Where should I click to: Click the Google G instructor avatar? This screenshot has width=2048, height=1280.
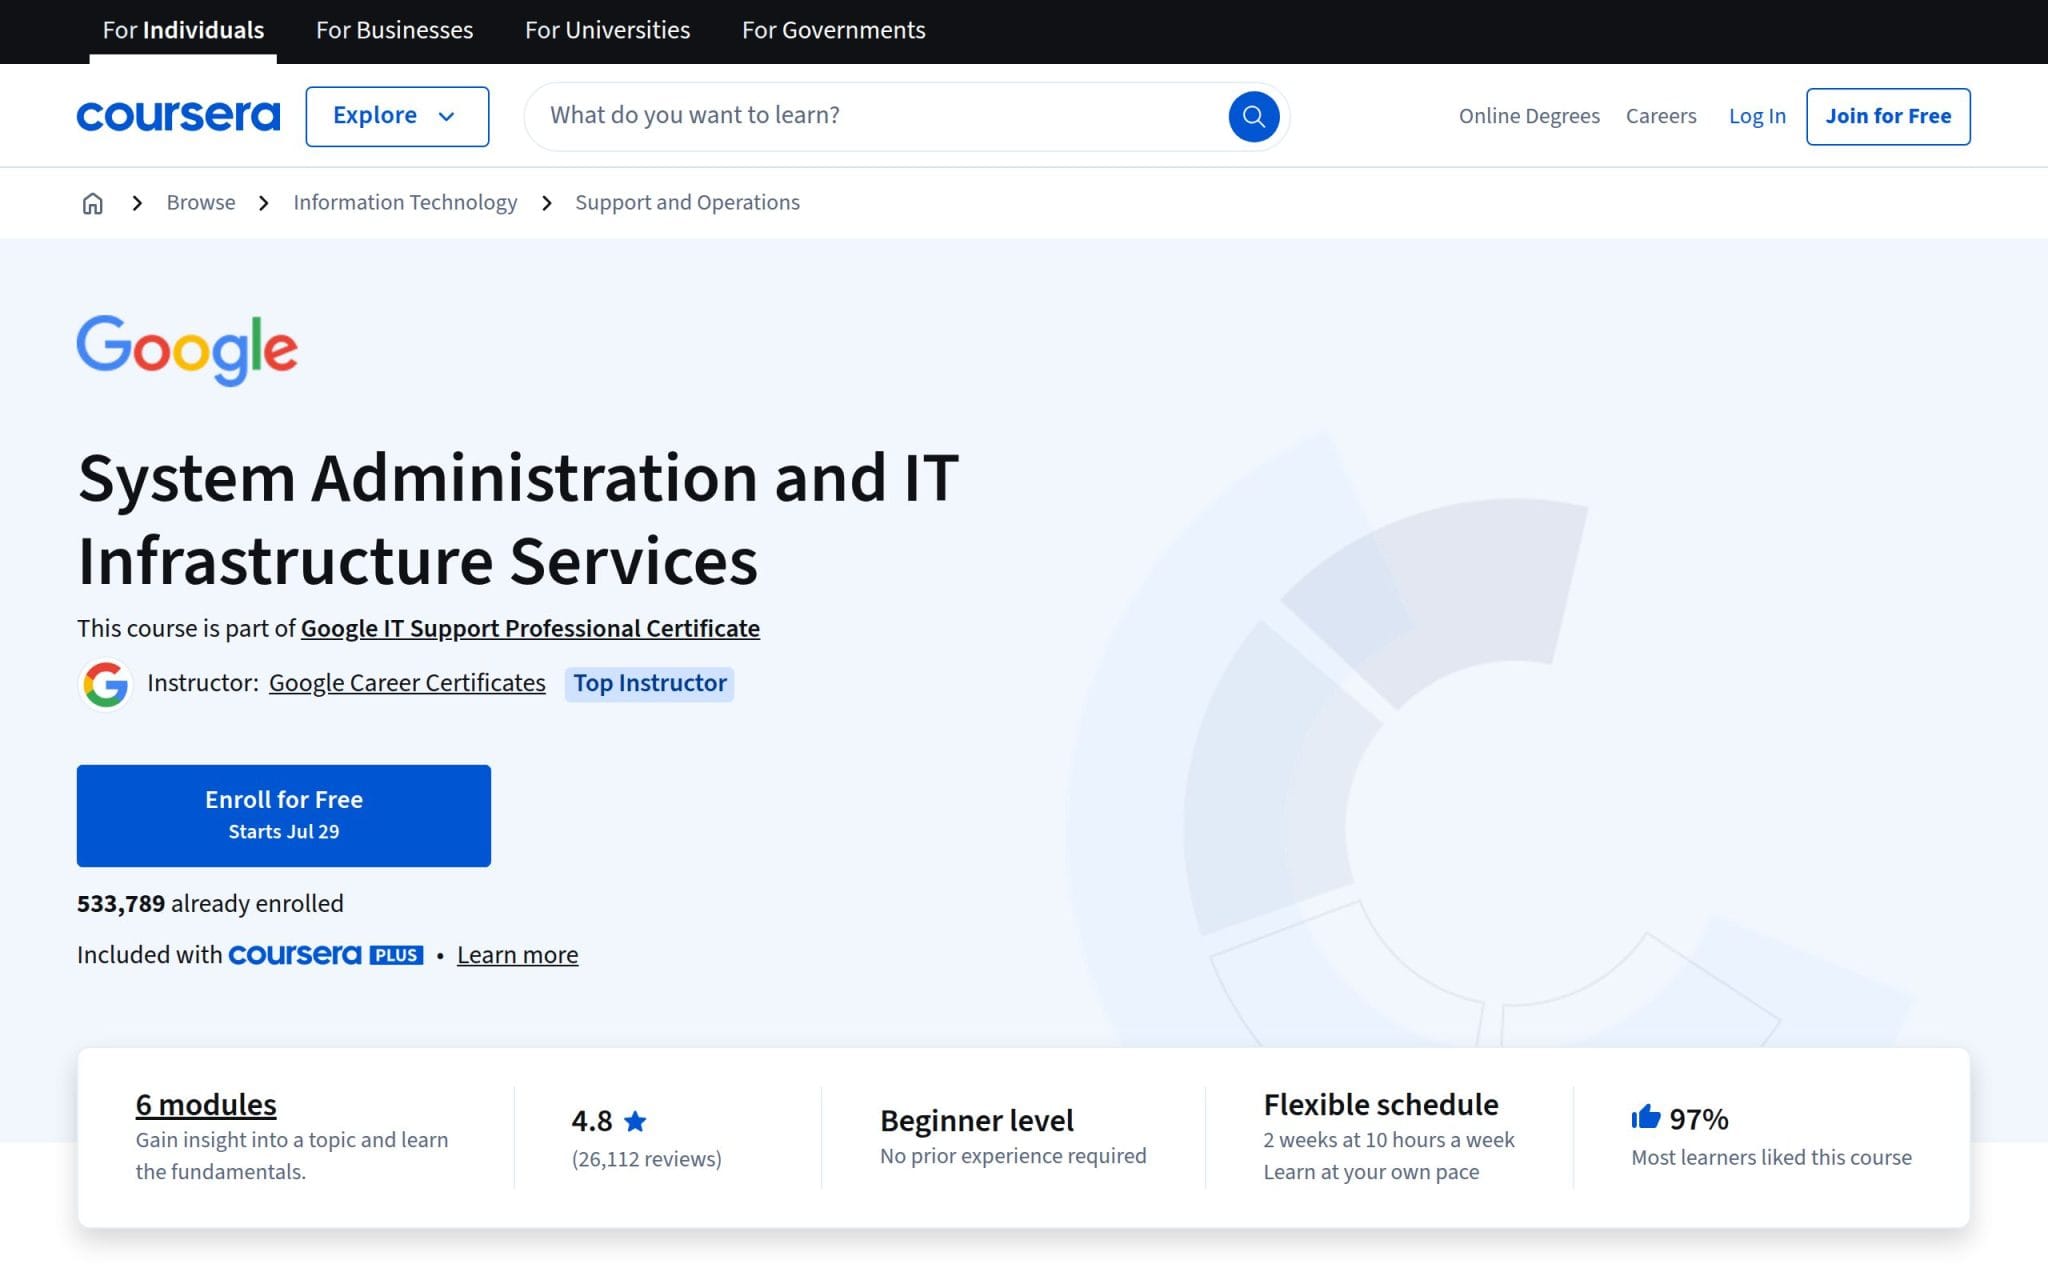[x=105, y=684]
